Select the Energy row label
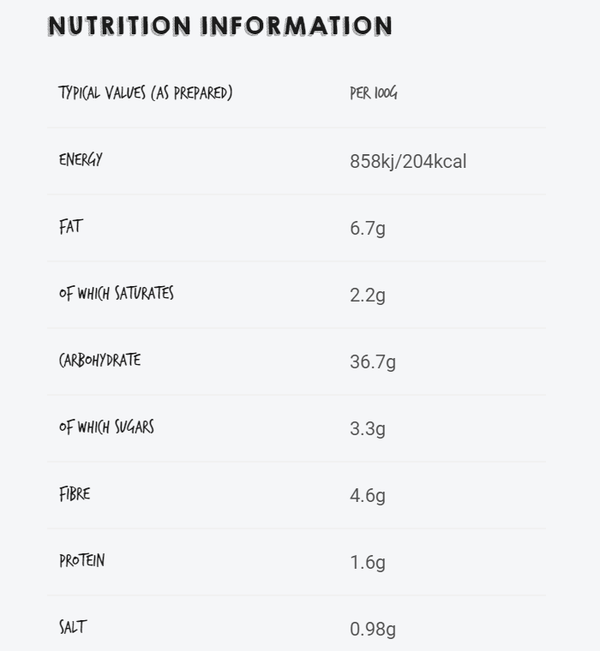The height and width of the screenshot is (651, 600). point(81,159)
